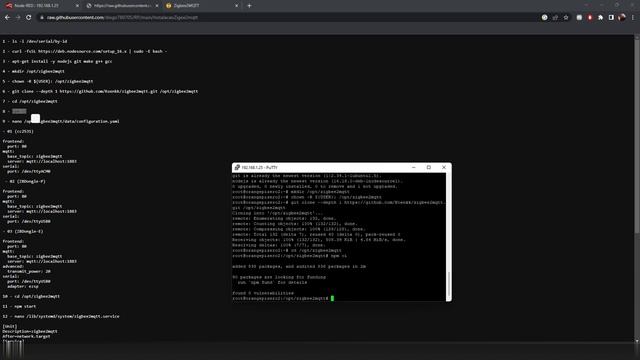Open the Chrome profile avatar
640x360 pixels.
point(622,18)
